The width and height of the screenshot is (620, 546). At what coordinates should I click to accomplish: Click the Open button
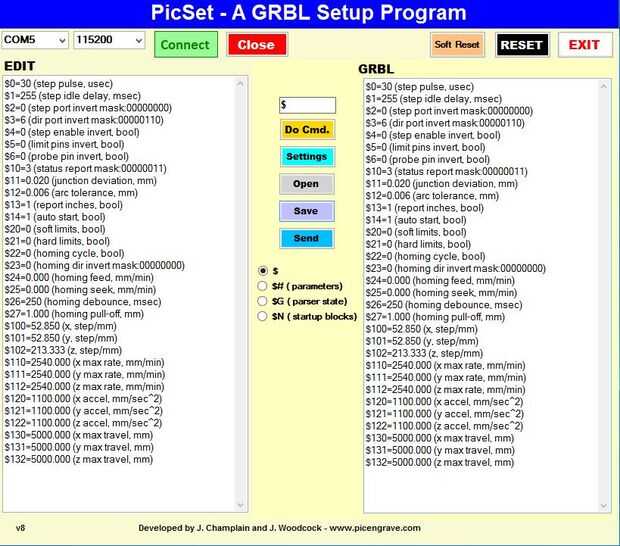pyautogui.click(x=306, y=184)
